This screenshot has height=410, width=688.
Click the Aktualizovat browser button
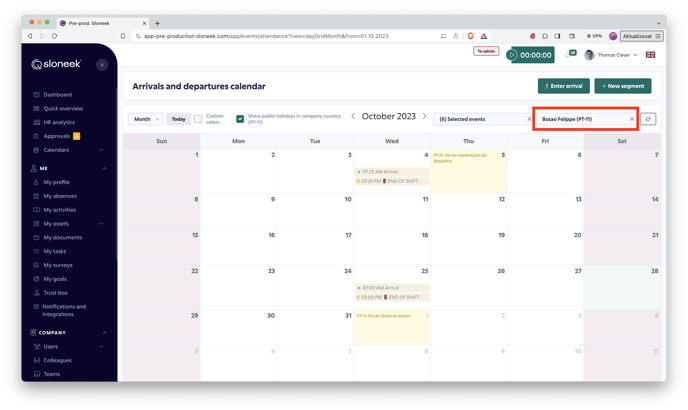[641, 36]
